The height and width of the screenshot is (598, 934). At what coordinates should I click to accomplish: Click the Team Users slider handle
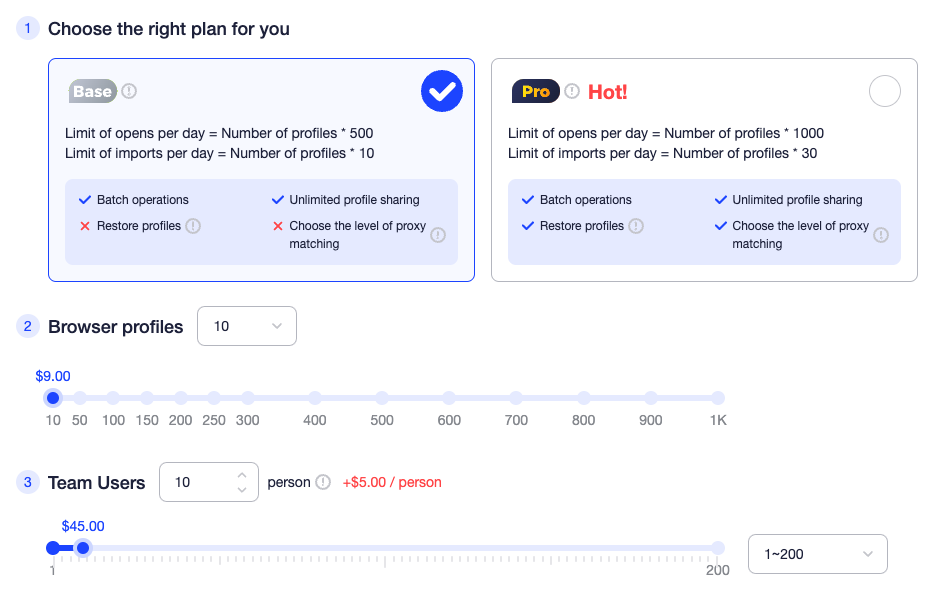pos(84,548)
